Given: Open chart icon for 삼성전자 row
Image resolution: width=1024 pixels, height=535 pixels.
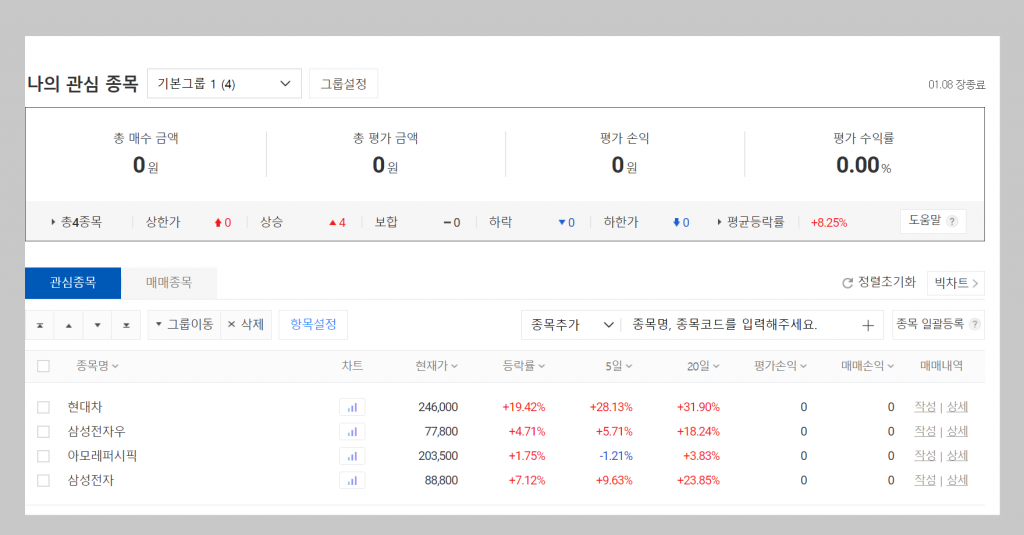Looking at the screenshot, I should pyautogui.click(x=352, y=481).
